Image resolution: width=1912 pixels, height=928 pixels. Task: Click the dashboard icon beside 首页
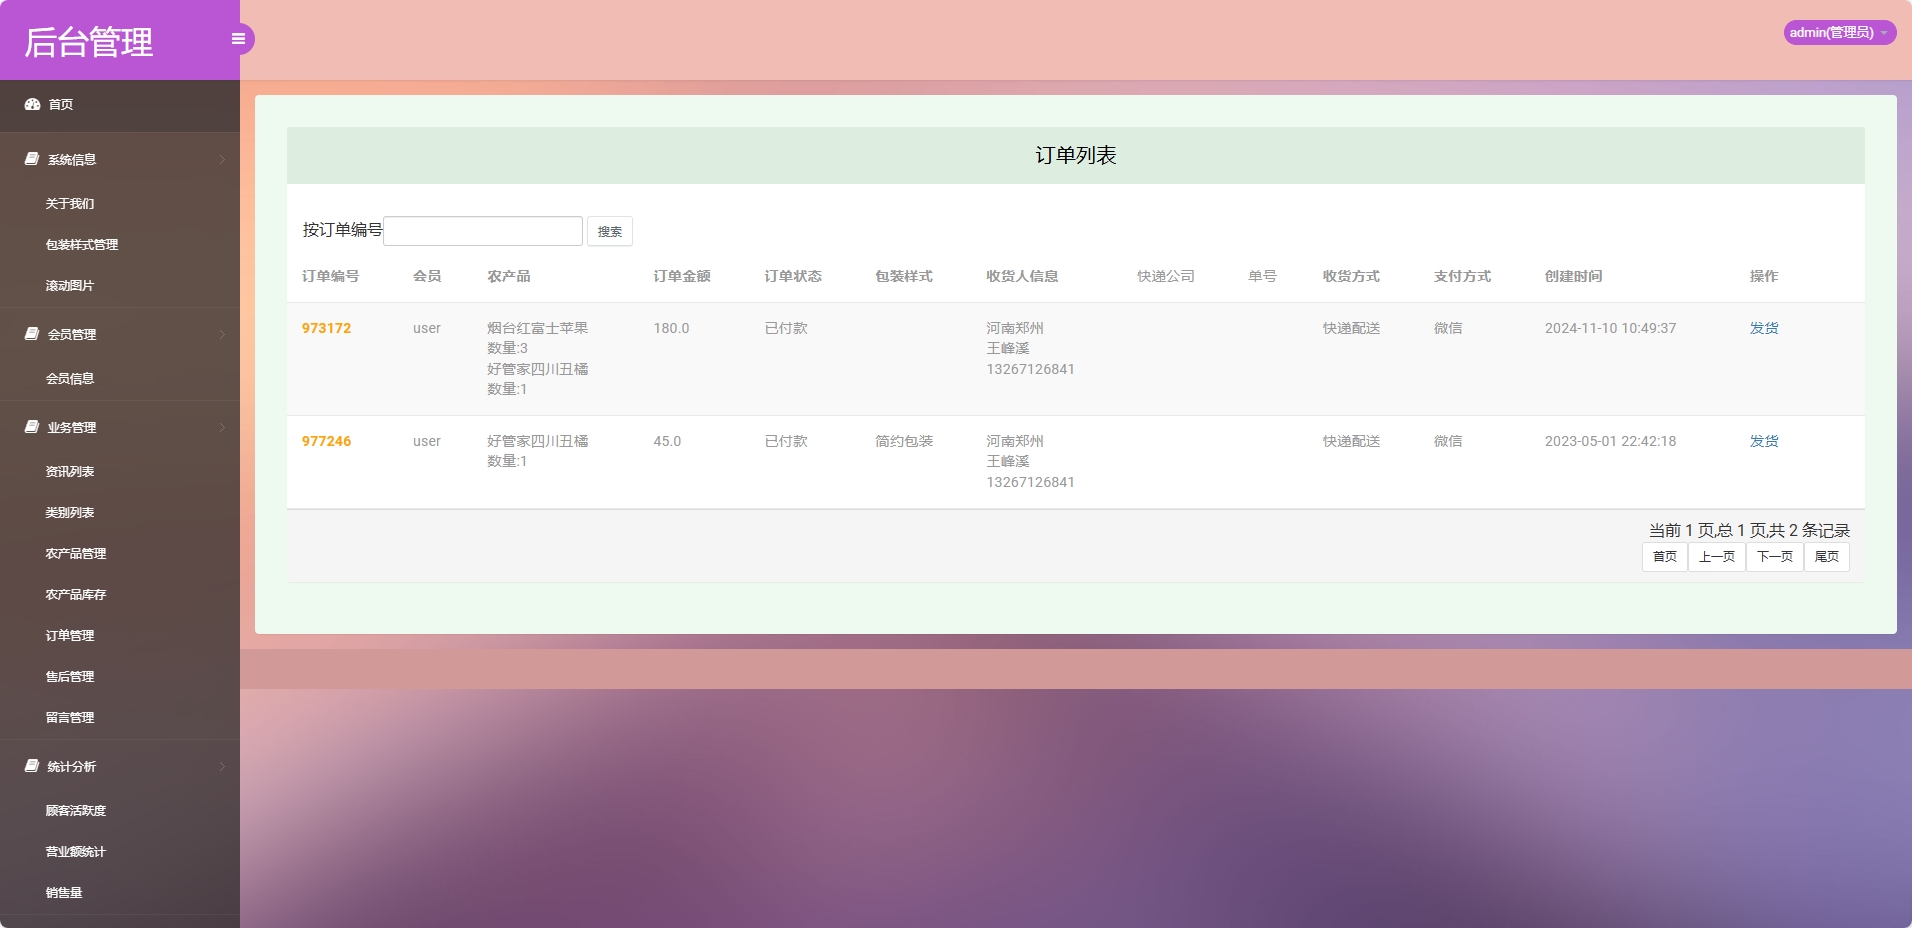click(x=32, y=104)
